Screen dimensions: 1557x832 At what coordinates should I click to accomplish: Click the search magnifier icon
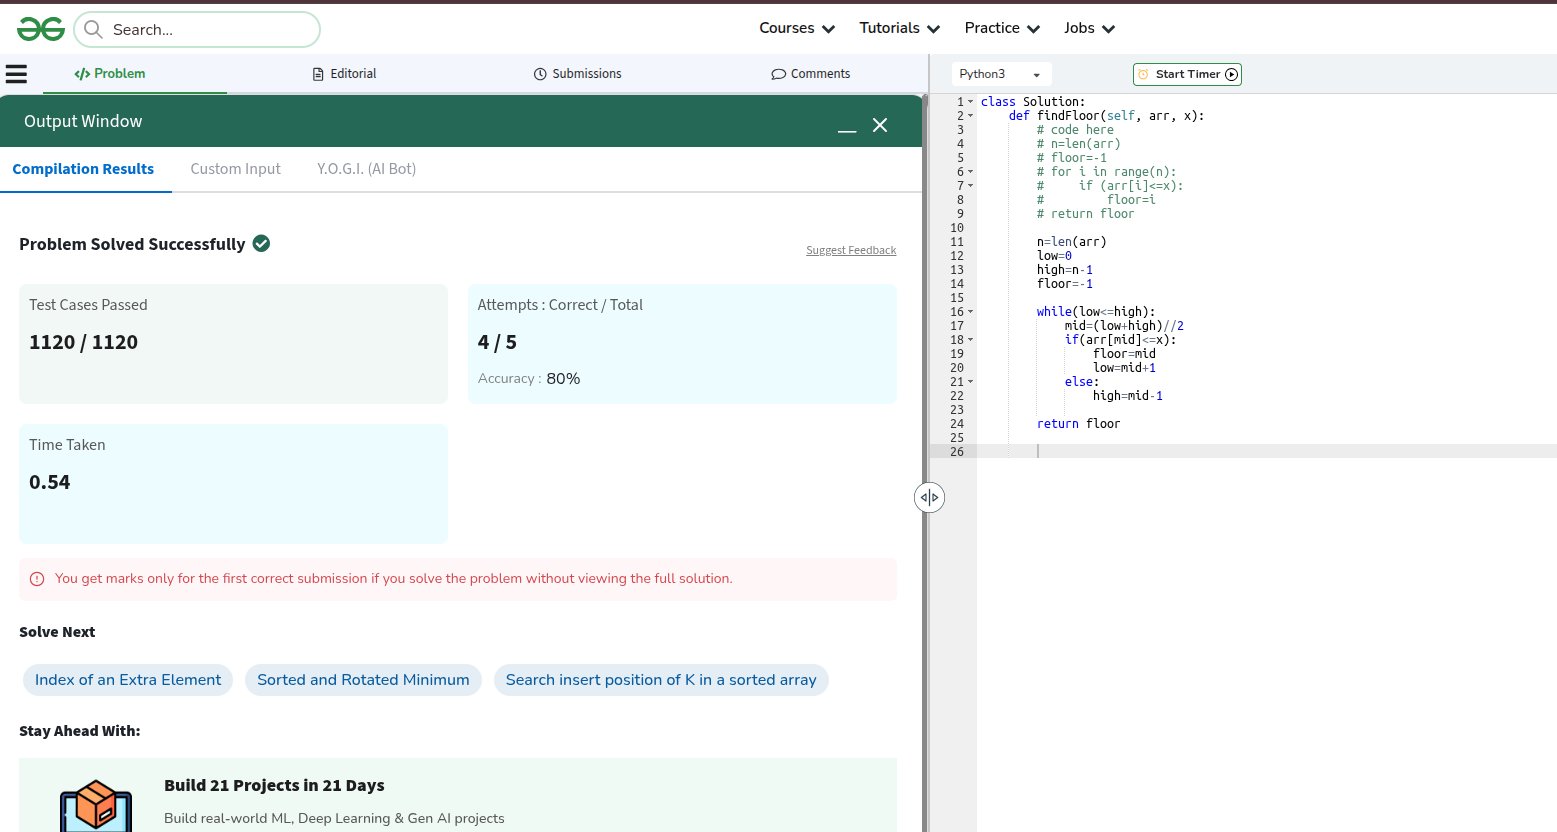93,29
